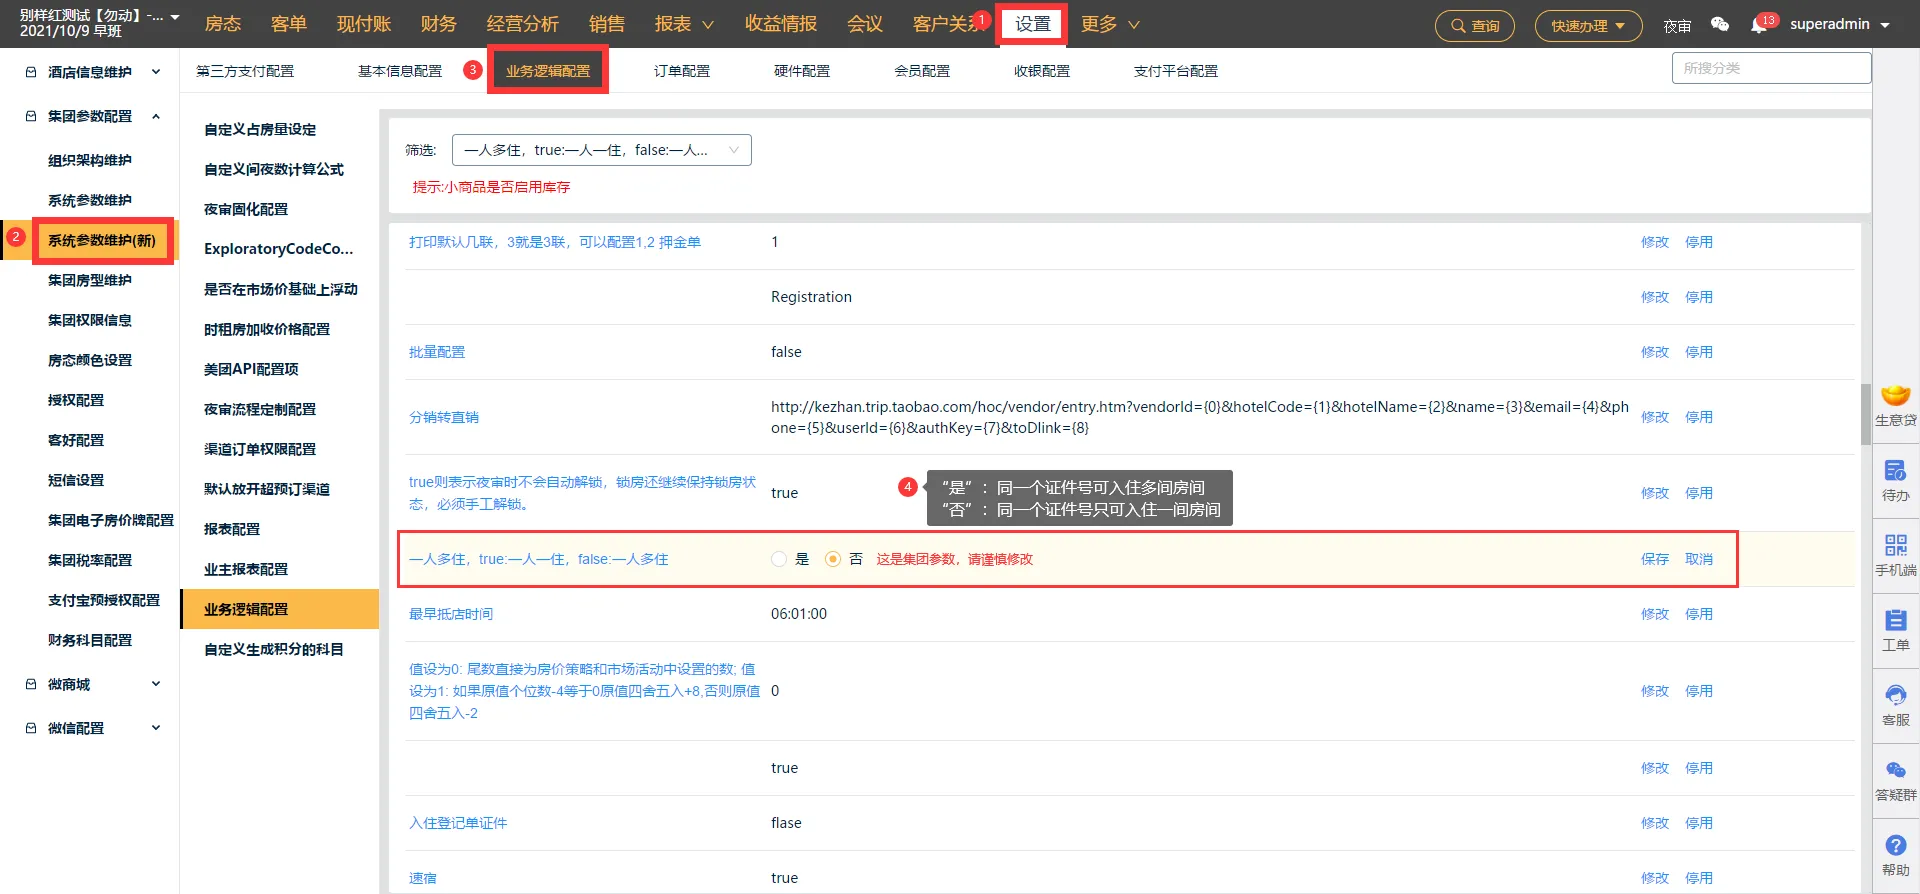Expand the 更多 menu dropdown
1920x894 pixels.
(1110, 24)
